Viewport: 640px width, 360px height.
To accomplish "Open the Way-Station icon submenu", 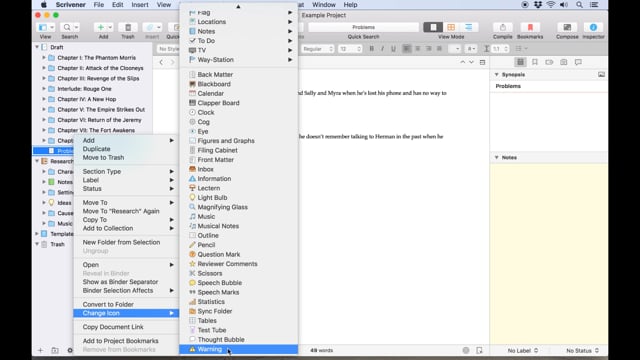I will (238, 60).
